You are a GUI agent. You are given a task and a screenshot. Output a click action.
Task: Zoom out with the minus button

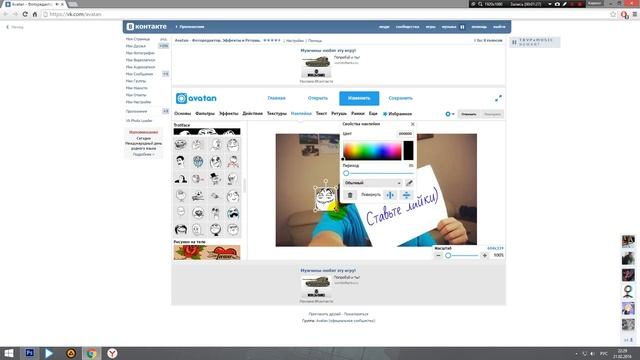click(438, 256)
